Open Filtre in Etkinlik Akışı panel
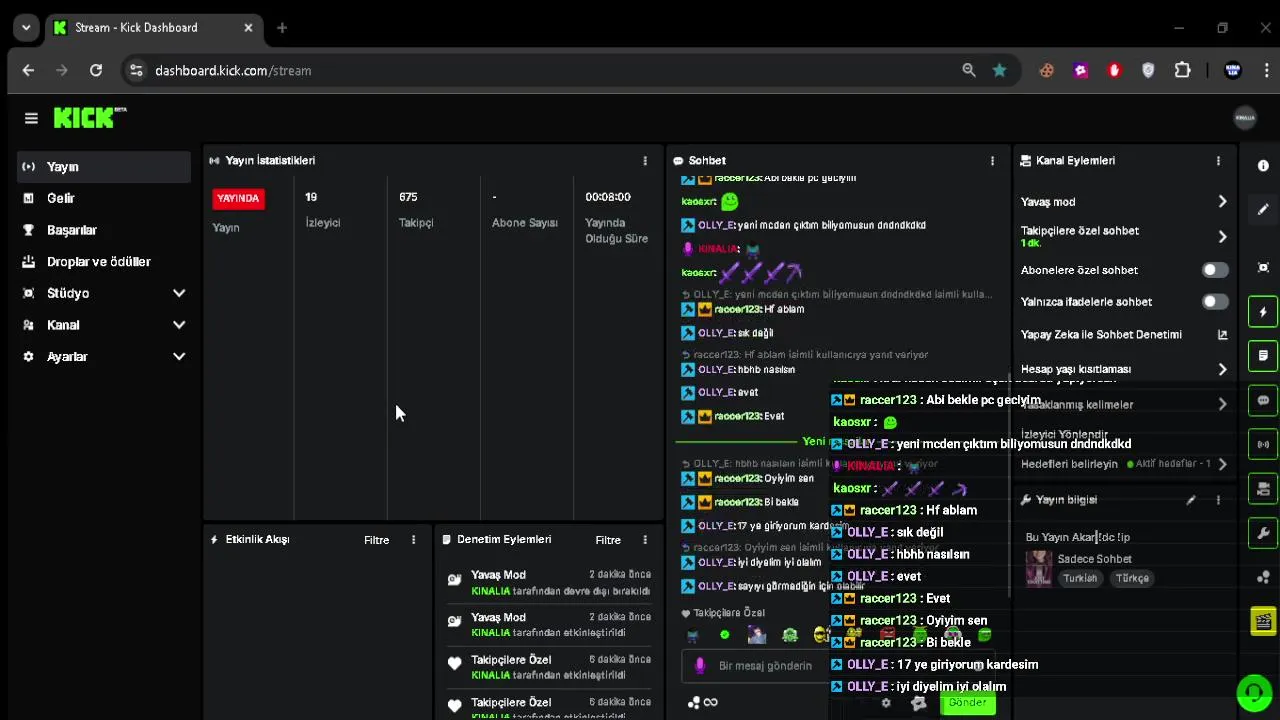 [x=376, y=540]
